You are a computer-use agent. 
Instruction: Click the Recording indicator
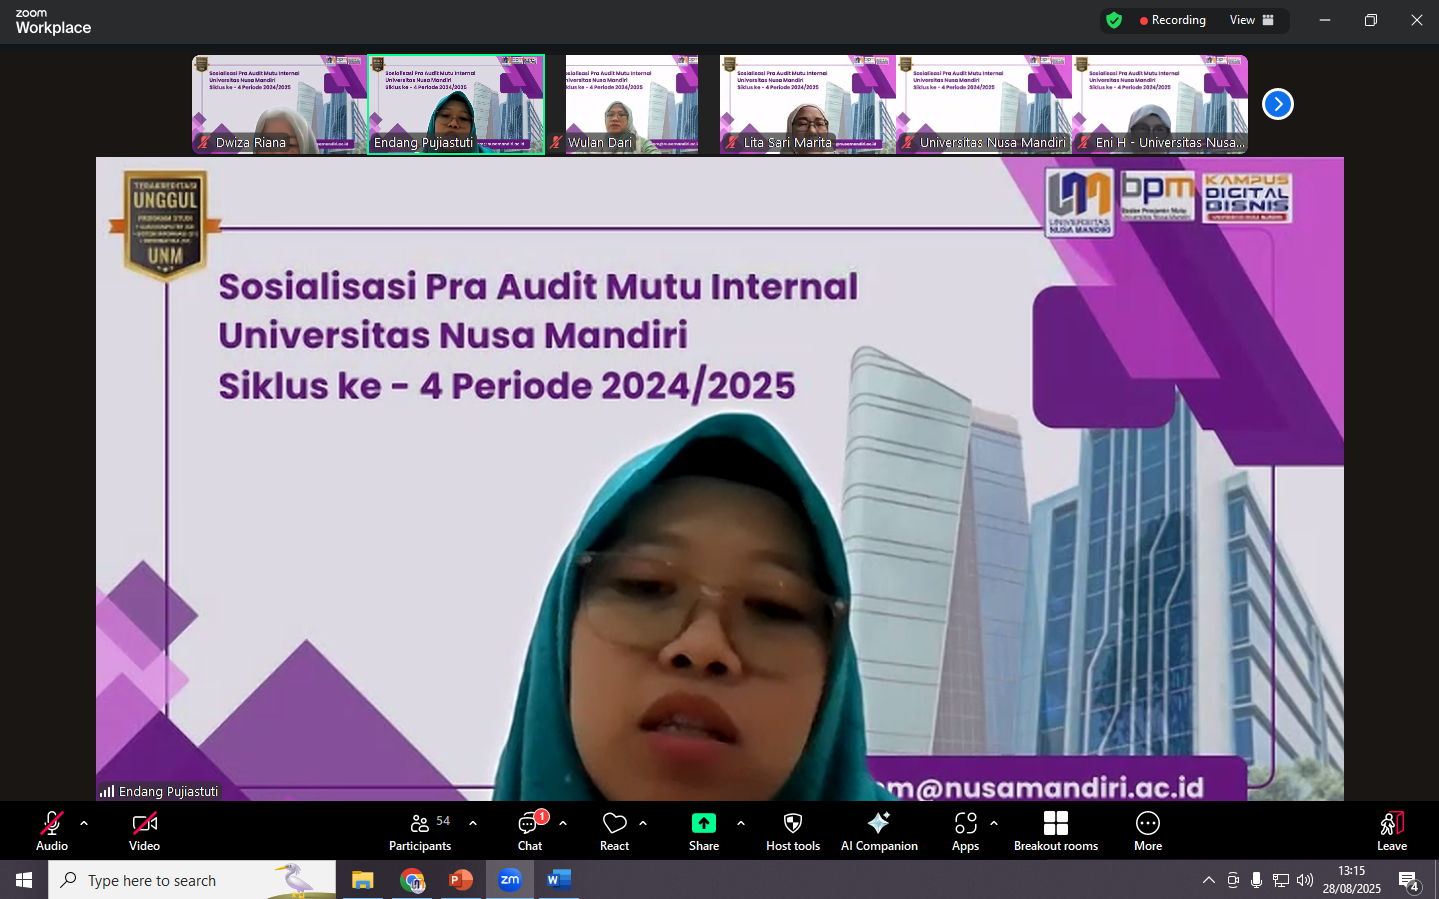pyautogui.click(x=1173, y=20)
